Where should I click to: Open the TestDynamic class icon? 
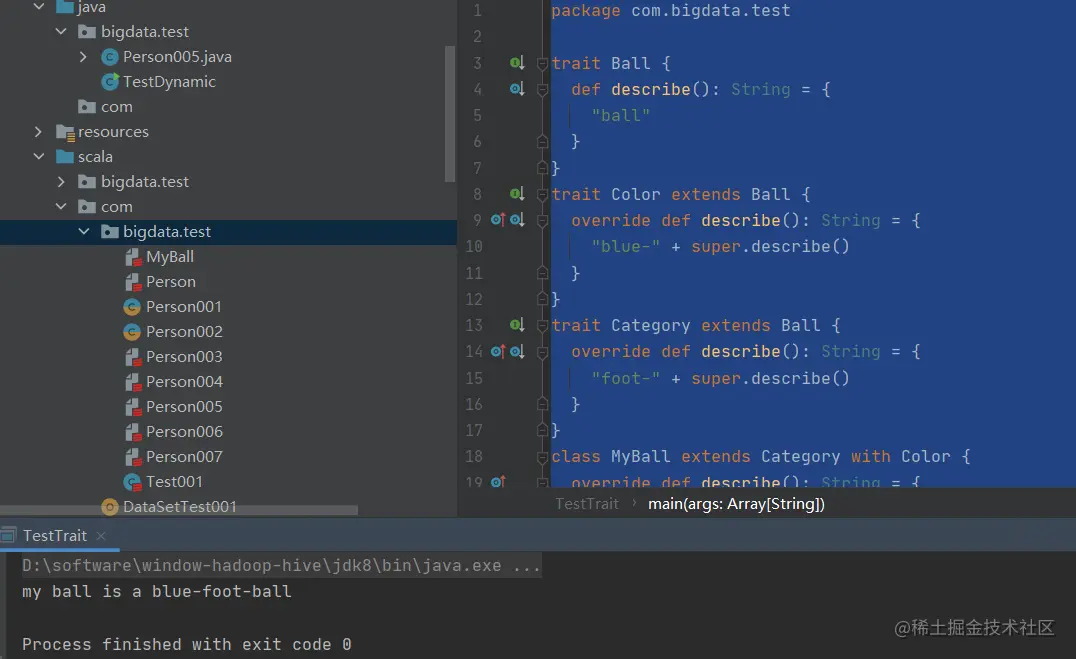pos(110,82)
